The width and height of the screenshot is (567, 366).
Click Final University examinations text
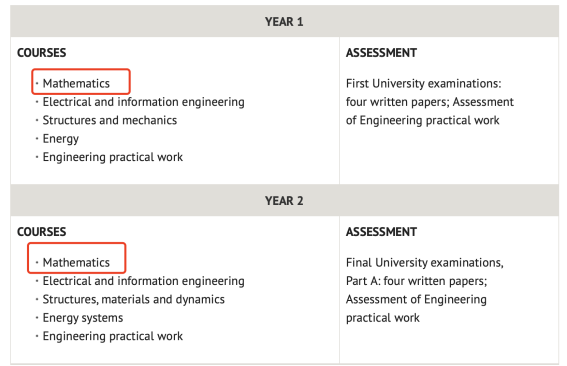click(x=425, y=263)
